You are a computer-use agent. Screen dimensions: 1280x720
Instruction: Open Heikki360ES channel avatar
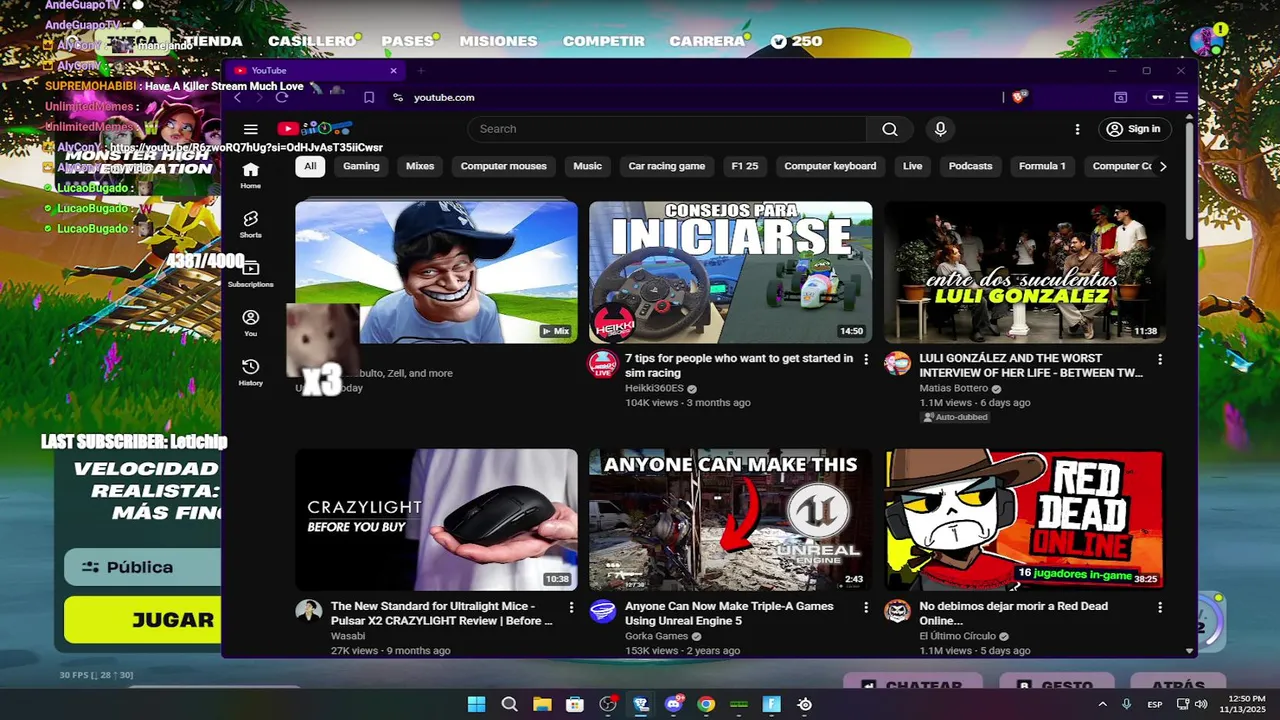coord(602,364)
